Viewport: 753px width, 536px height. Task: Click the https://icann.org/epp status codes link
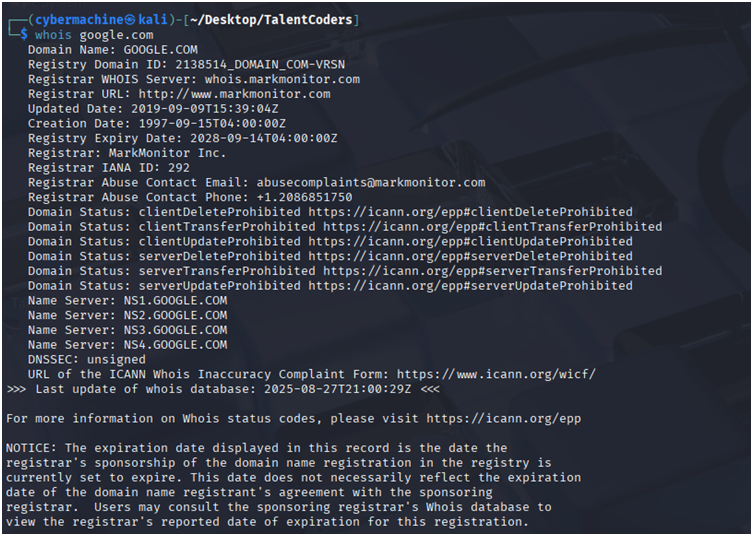pos(503,419)
